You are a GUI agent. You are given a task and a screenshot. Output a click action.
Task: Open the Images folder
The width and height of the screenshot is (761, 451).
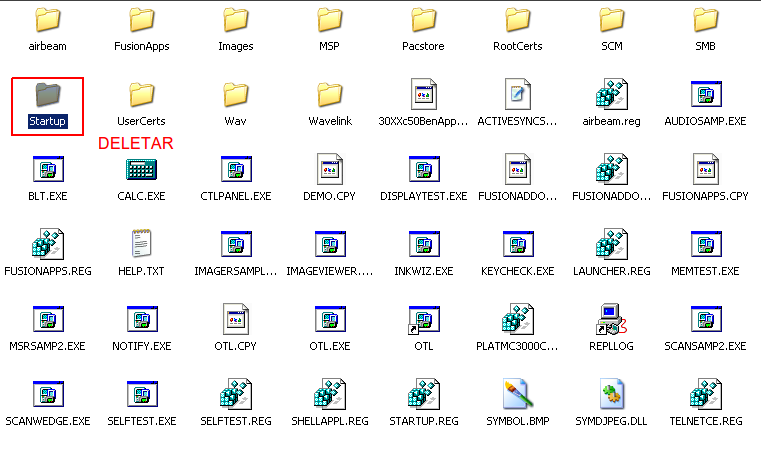(x=236, y=20)
